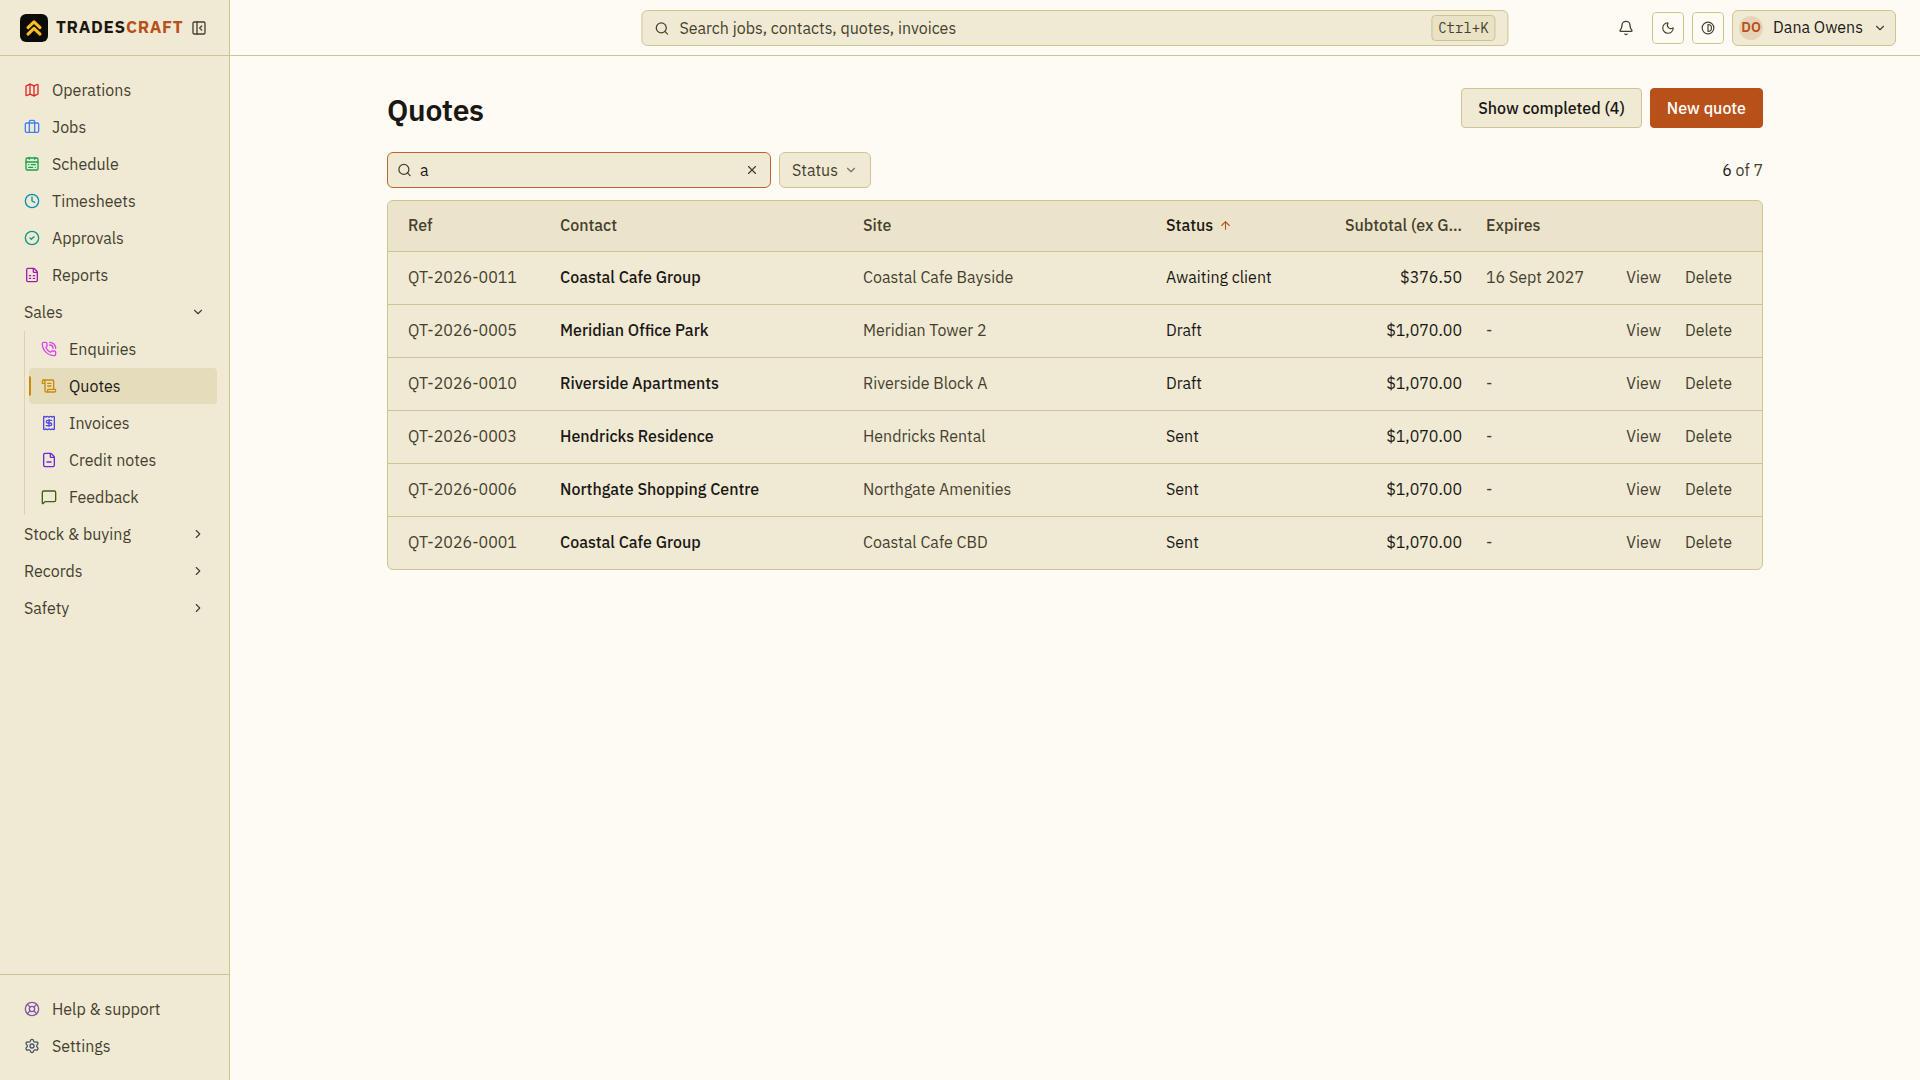Collapse the sidebar panel icon
This screenshot has height=1080, width=1920.
pyautogui.click(x=199, y=28)
